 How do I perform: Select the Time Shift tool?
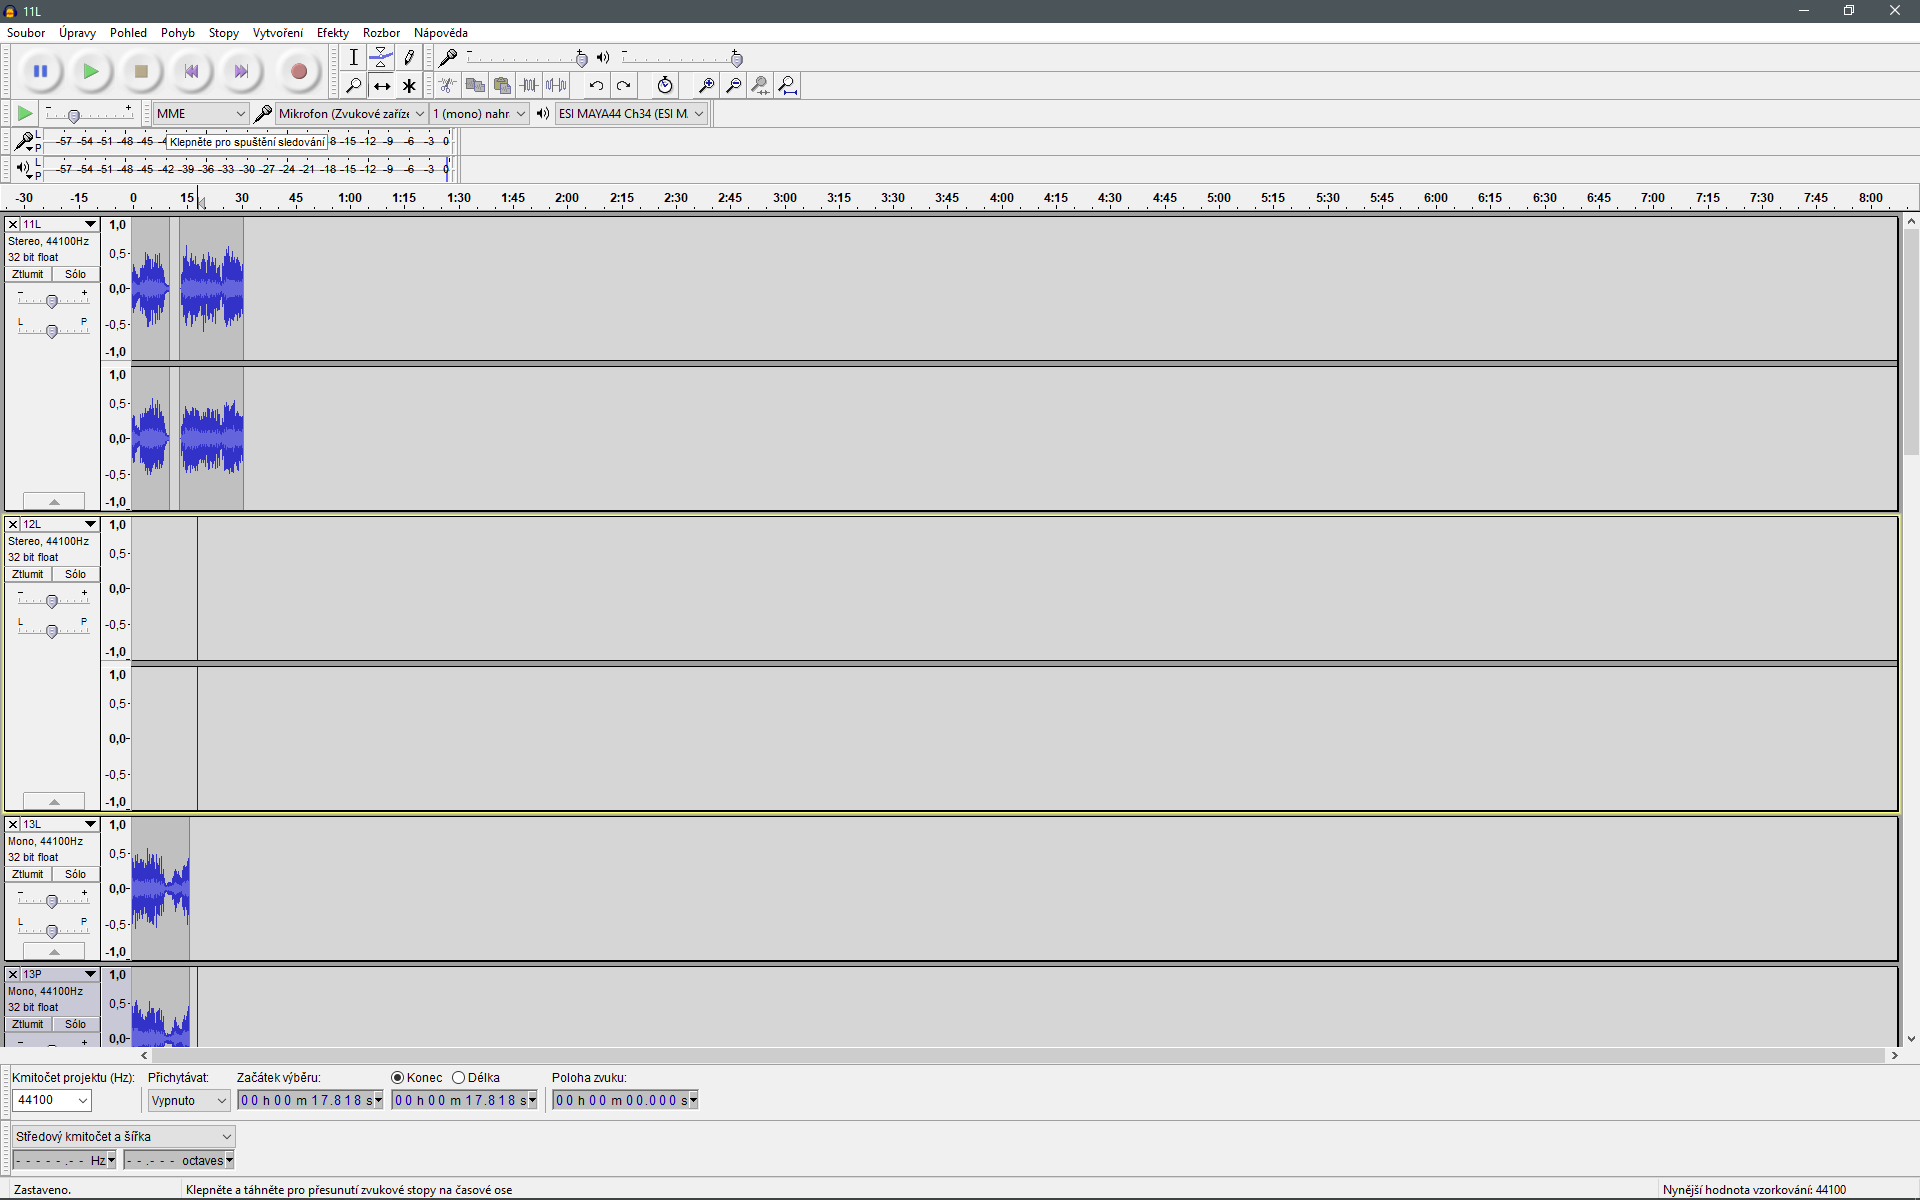click(x=381, y=85)
